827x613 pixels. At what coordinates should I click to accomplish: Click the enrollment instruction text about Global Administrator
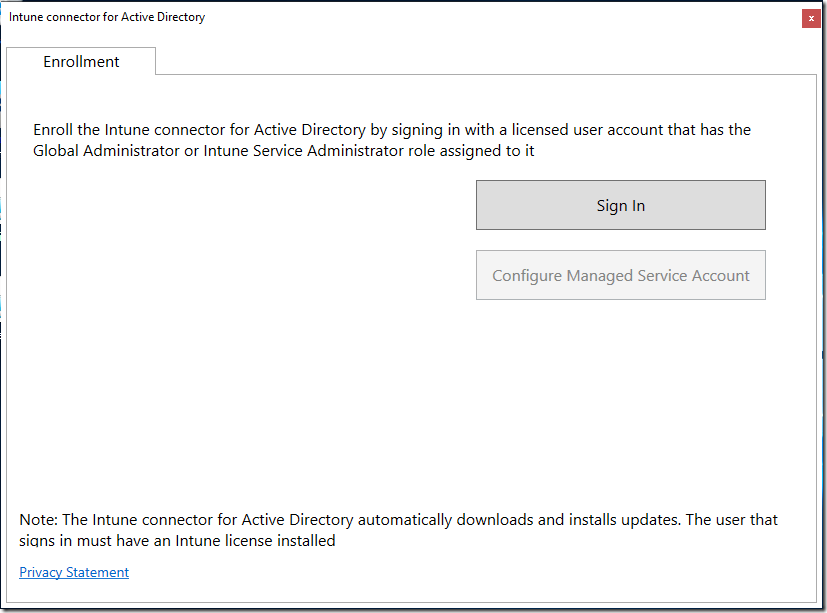pyautogui.click(x=392, y=140)
